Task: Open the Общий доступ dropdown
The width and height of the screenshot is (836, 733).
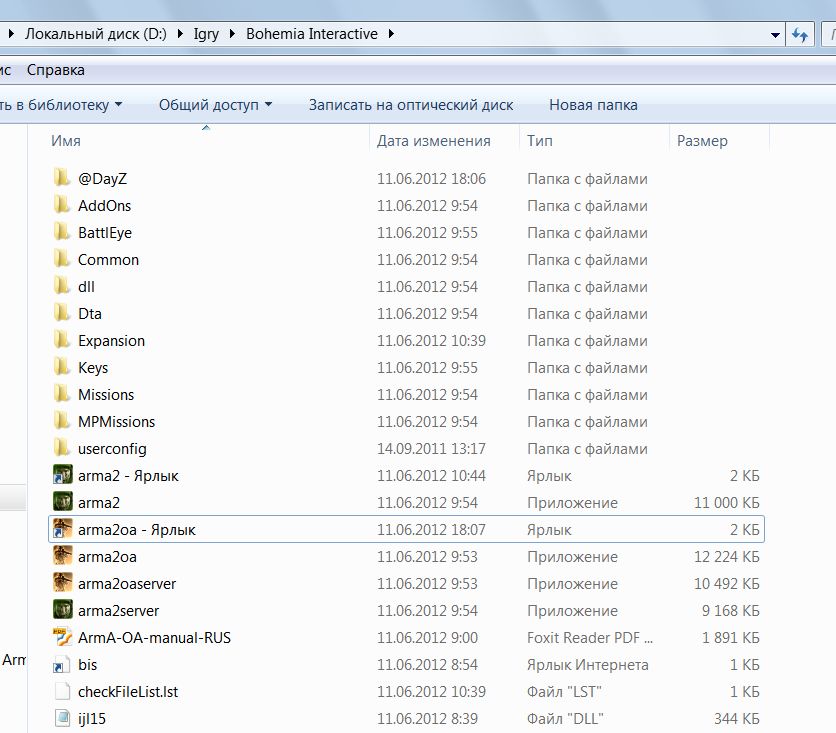Action: coord(215,104)
